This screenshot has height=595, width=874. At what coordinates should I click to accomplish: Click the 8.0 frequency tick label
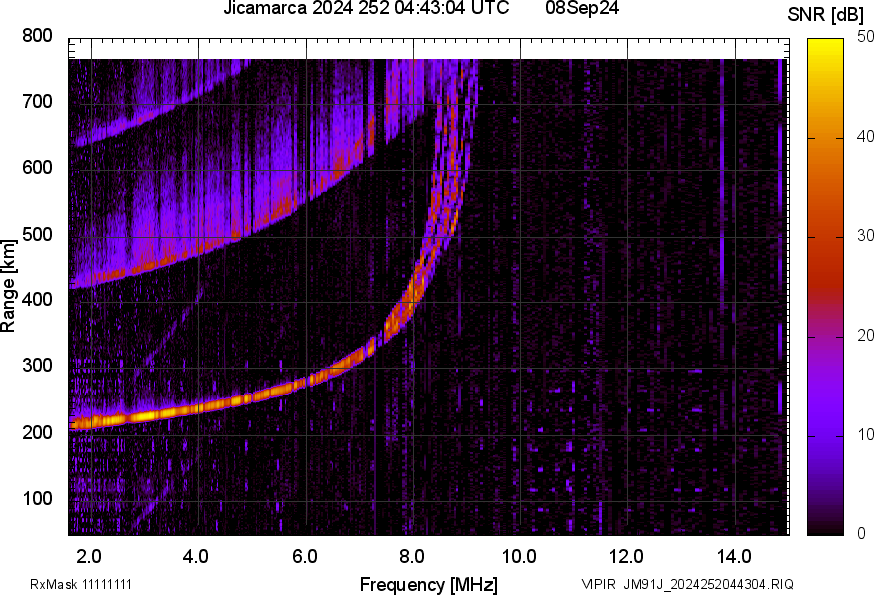[412, 555]
